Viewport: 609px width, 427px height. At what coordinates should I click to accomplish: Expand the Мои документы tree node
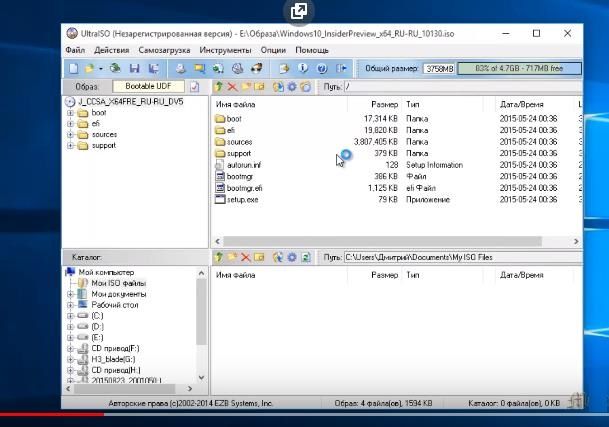70,294
